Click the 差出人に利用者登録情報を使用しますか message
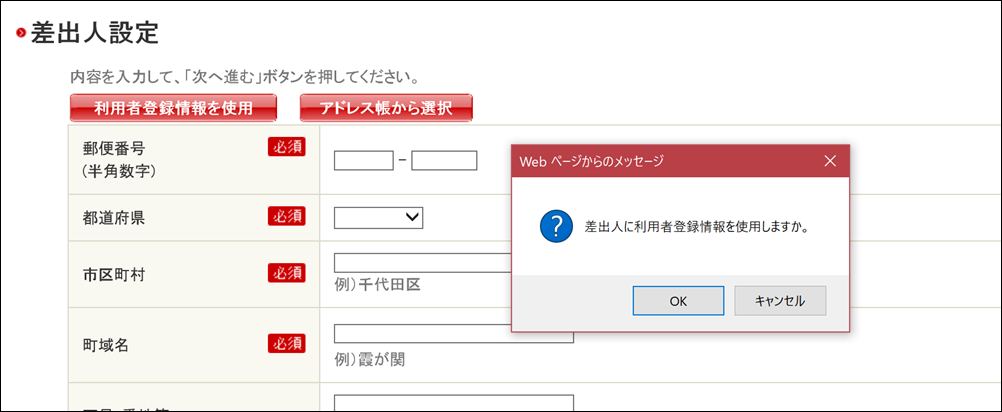Viewport: 1002px width, 412px height. 697,227
